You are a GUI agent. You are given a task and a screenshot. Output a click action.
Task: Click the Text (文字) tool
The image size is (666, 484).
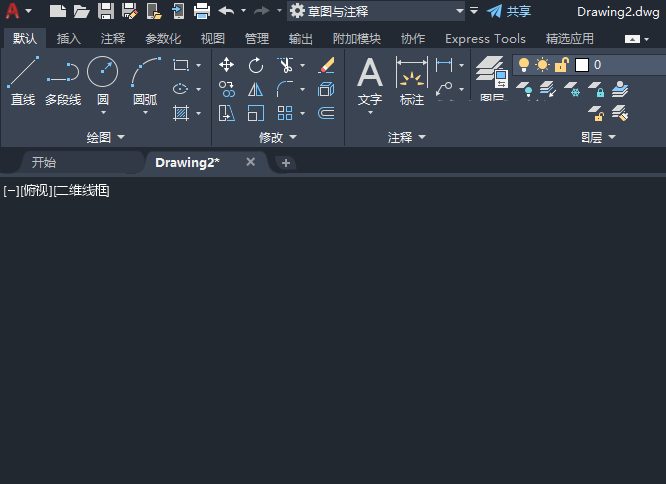coord(370,81)
